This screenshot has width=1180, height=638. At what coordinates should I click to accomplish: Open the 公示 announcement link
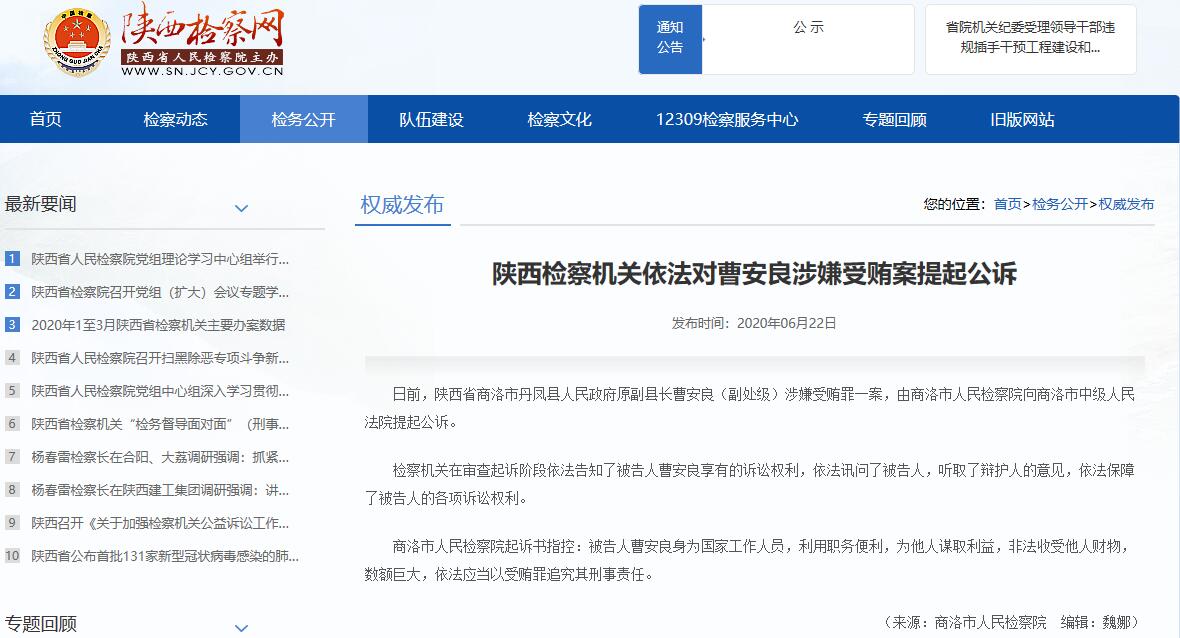click(x=808, y=28)
